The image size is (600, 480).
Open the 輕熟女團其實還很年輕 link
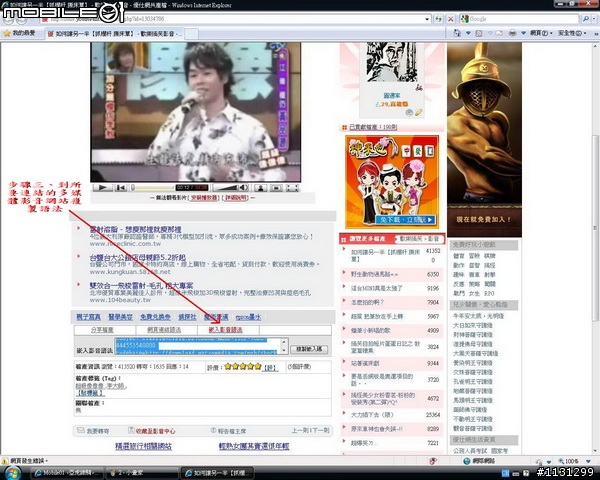[254, 446]
